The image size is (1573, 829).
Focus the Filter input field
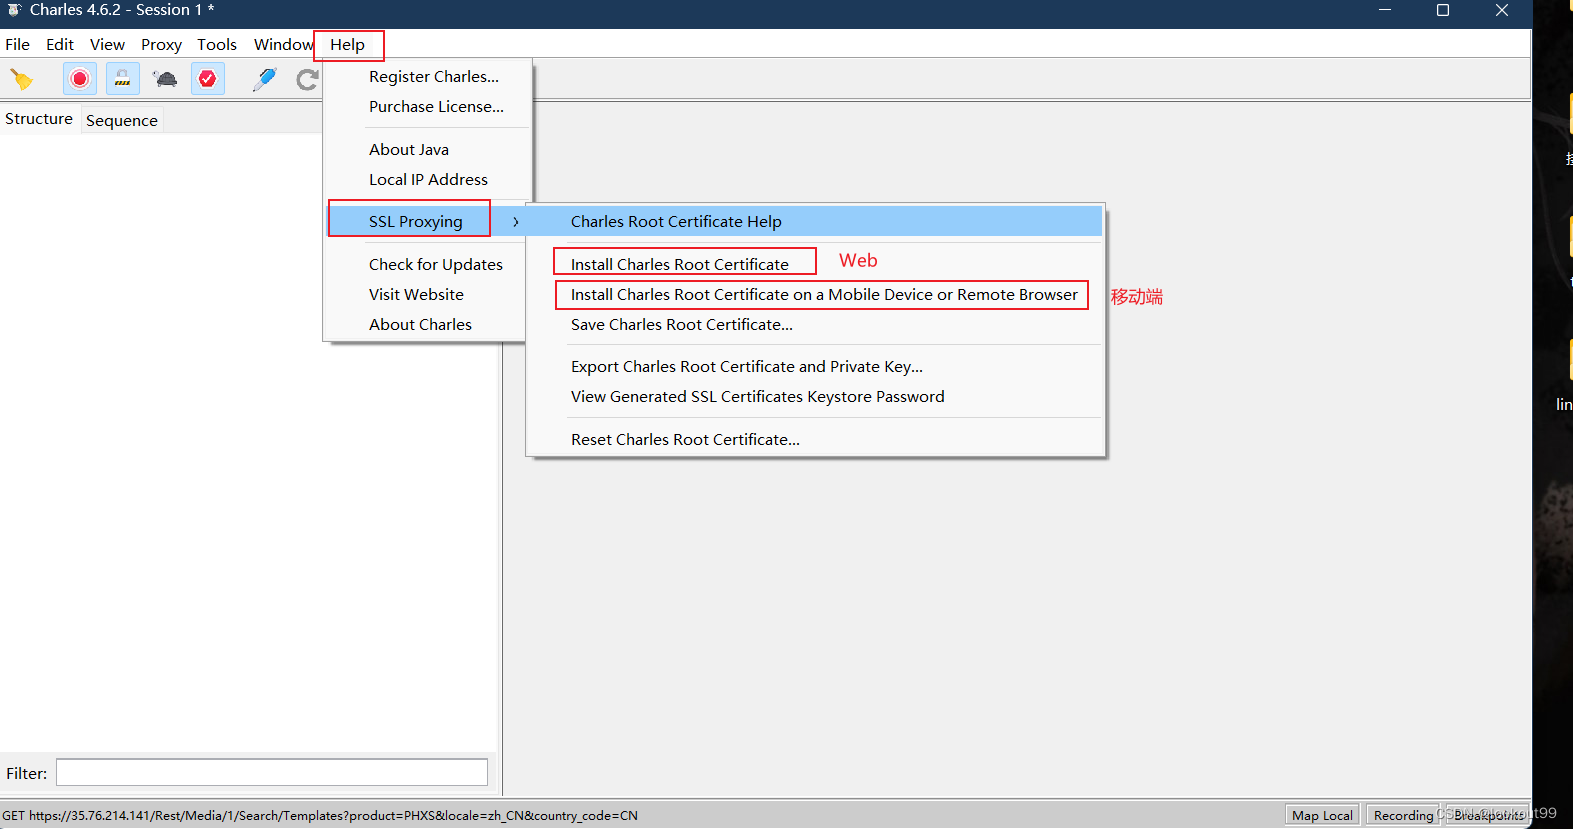[x=272, y=773]
